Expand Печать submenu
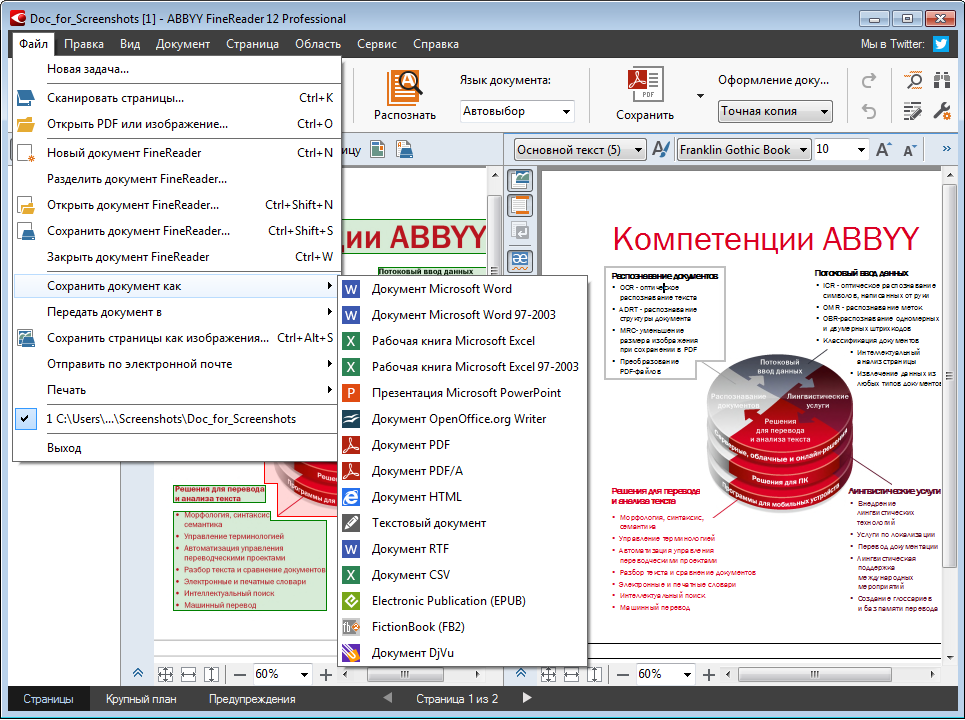Image resolution: width=965 pixels, height=720 pixels. [176, 390]
